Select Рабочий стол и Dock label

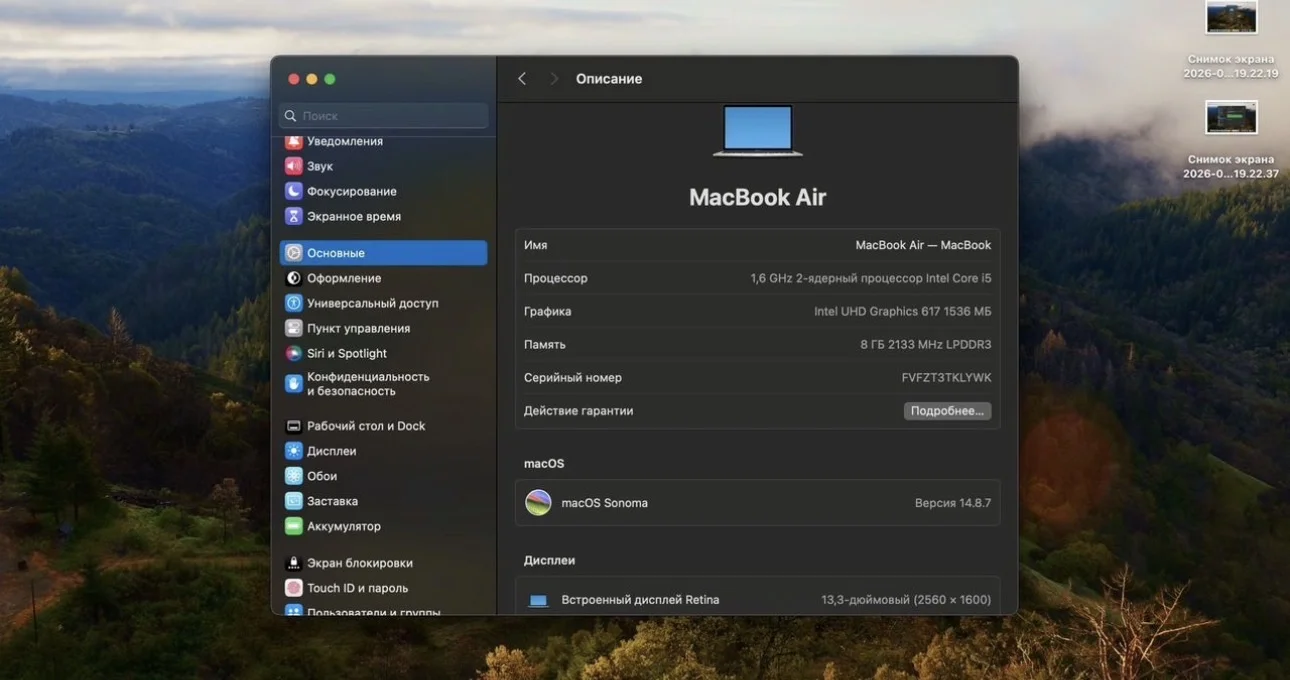click(366, 426)
